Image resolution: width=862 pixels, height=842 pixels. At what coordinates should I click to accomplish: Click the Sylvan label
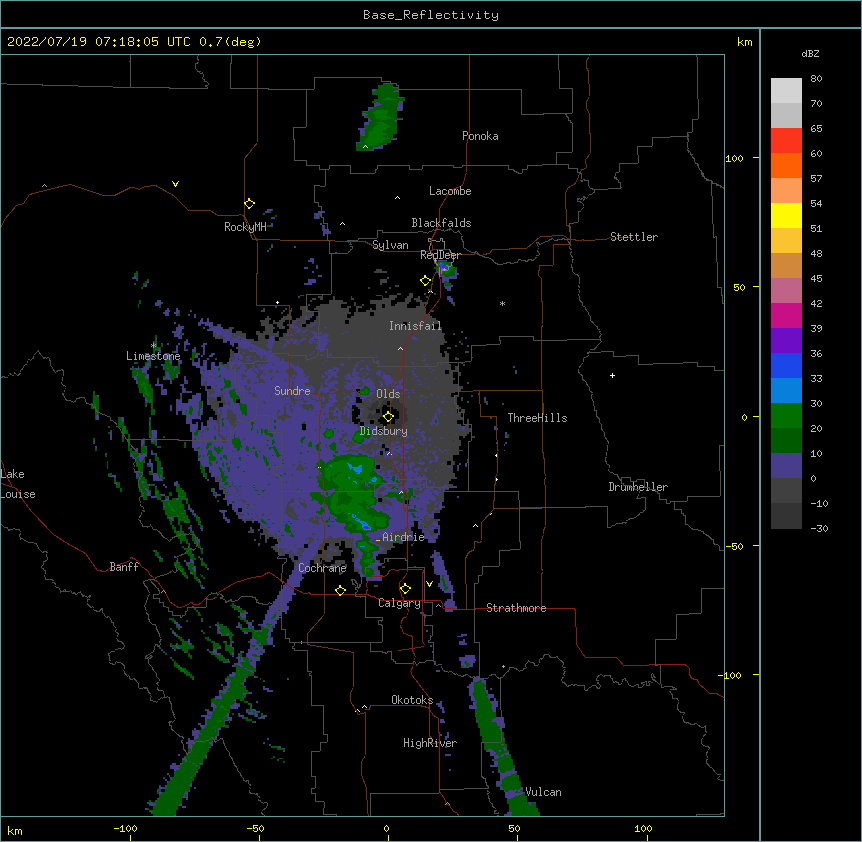click(390, 245)
